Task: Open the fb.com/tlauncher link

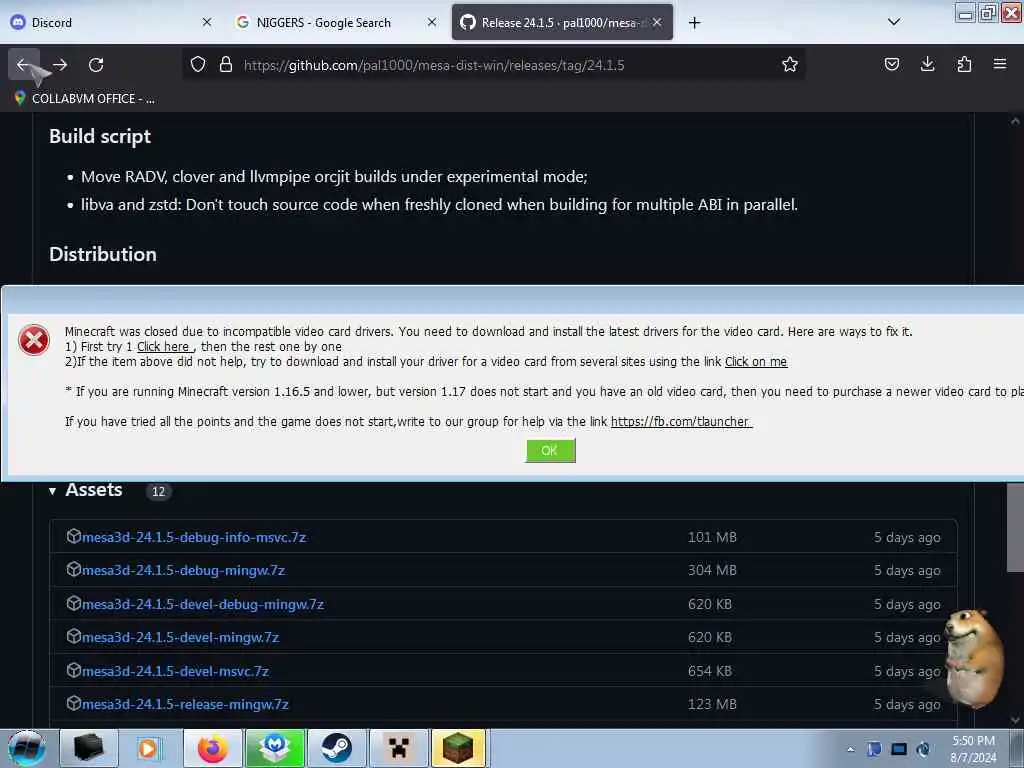Action: [x=681, y=422]
